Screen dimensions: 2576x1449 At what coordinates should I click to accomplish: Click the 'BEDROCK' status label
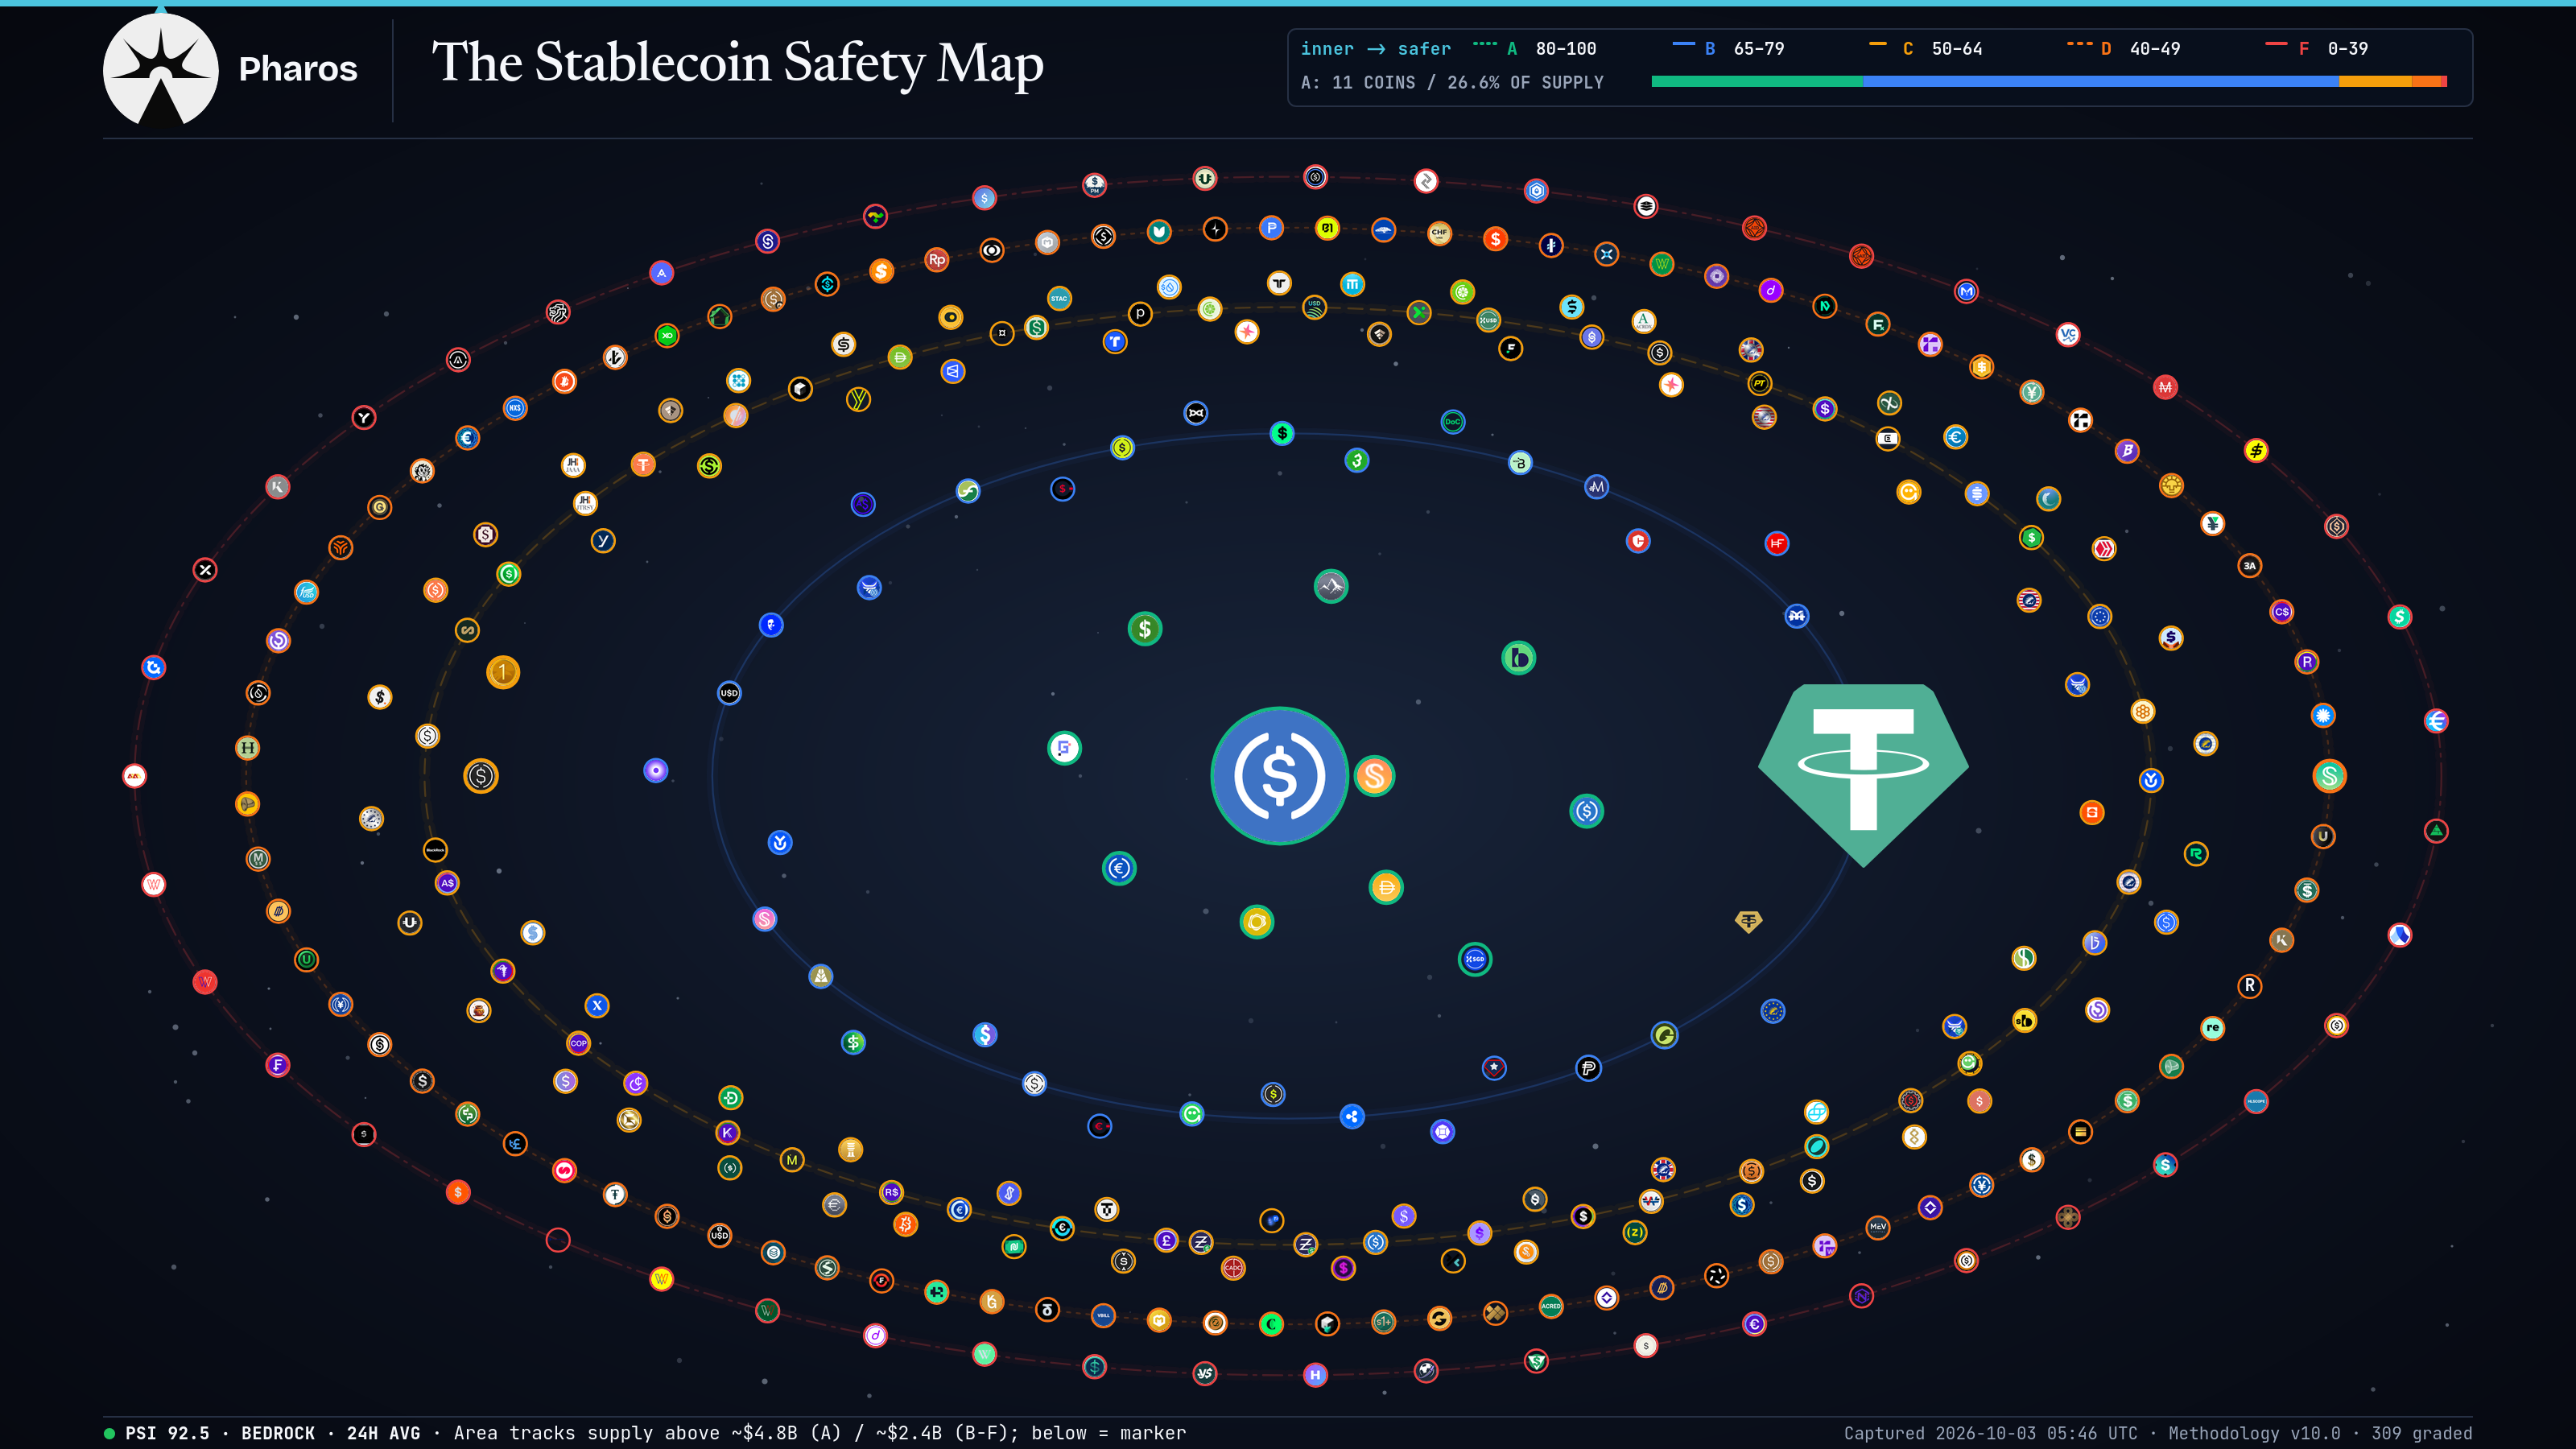coord(278,1433)
